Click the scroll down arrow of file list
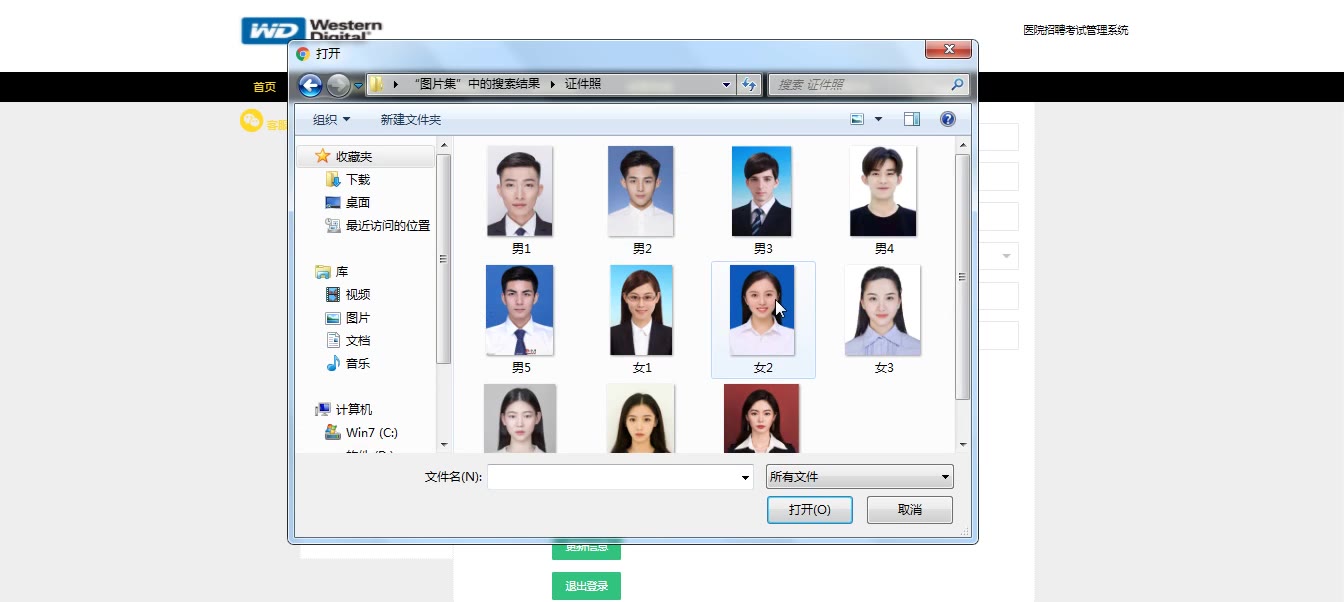 pyautogui.click(x=963, y=445)
